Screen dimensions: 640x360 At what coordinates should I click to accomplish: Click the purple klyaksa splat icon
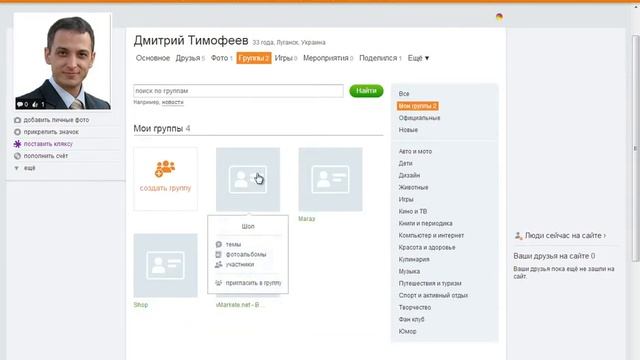pyautogui.click(x=17, y=144)
